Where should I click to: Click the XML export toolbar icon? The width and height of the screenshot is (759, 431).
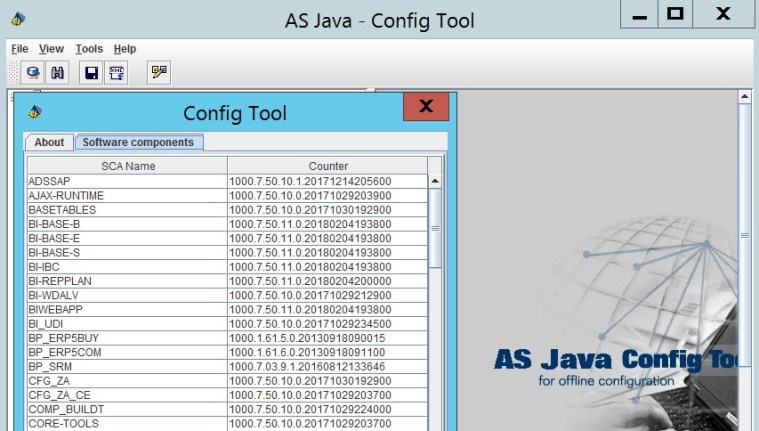click(x=116, y=73)
